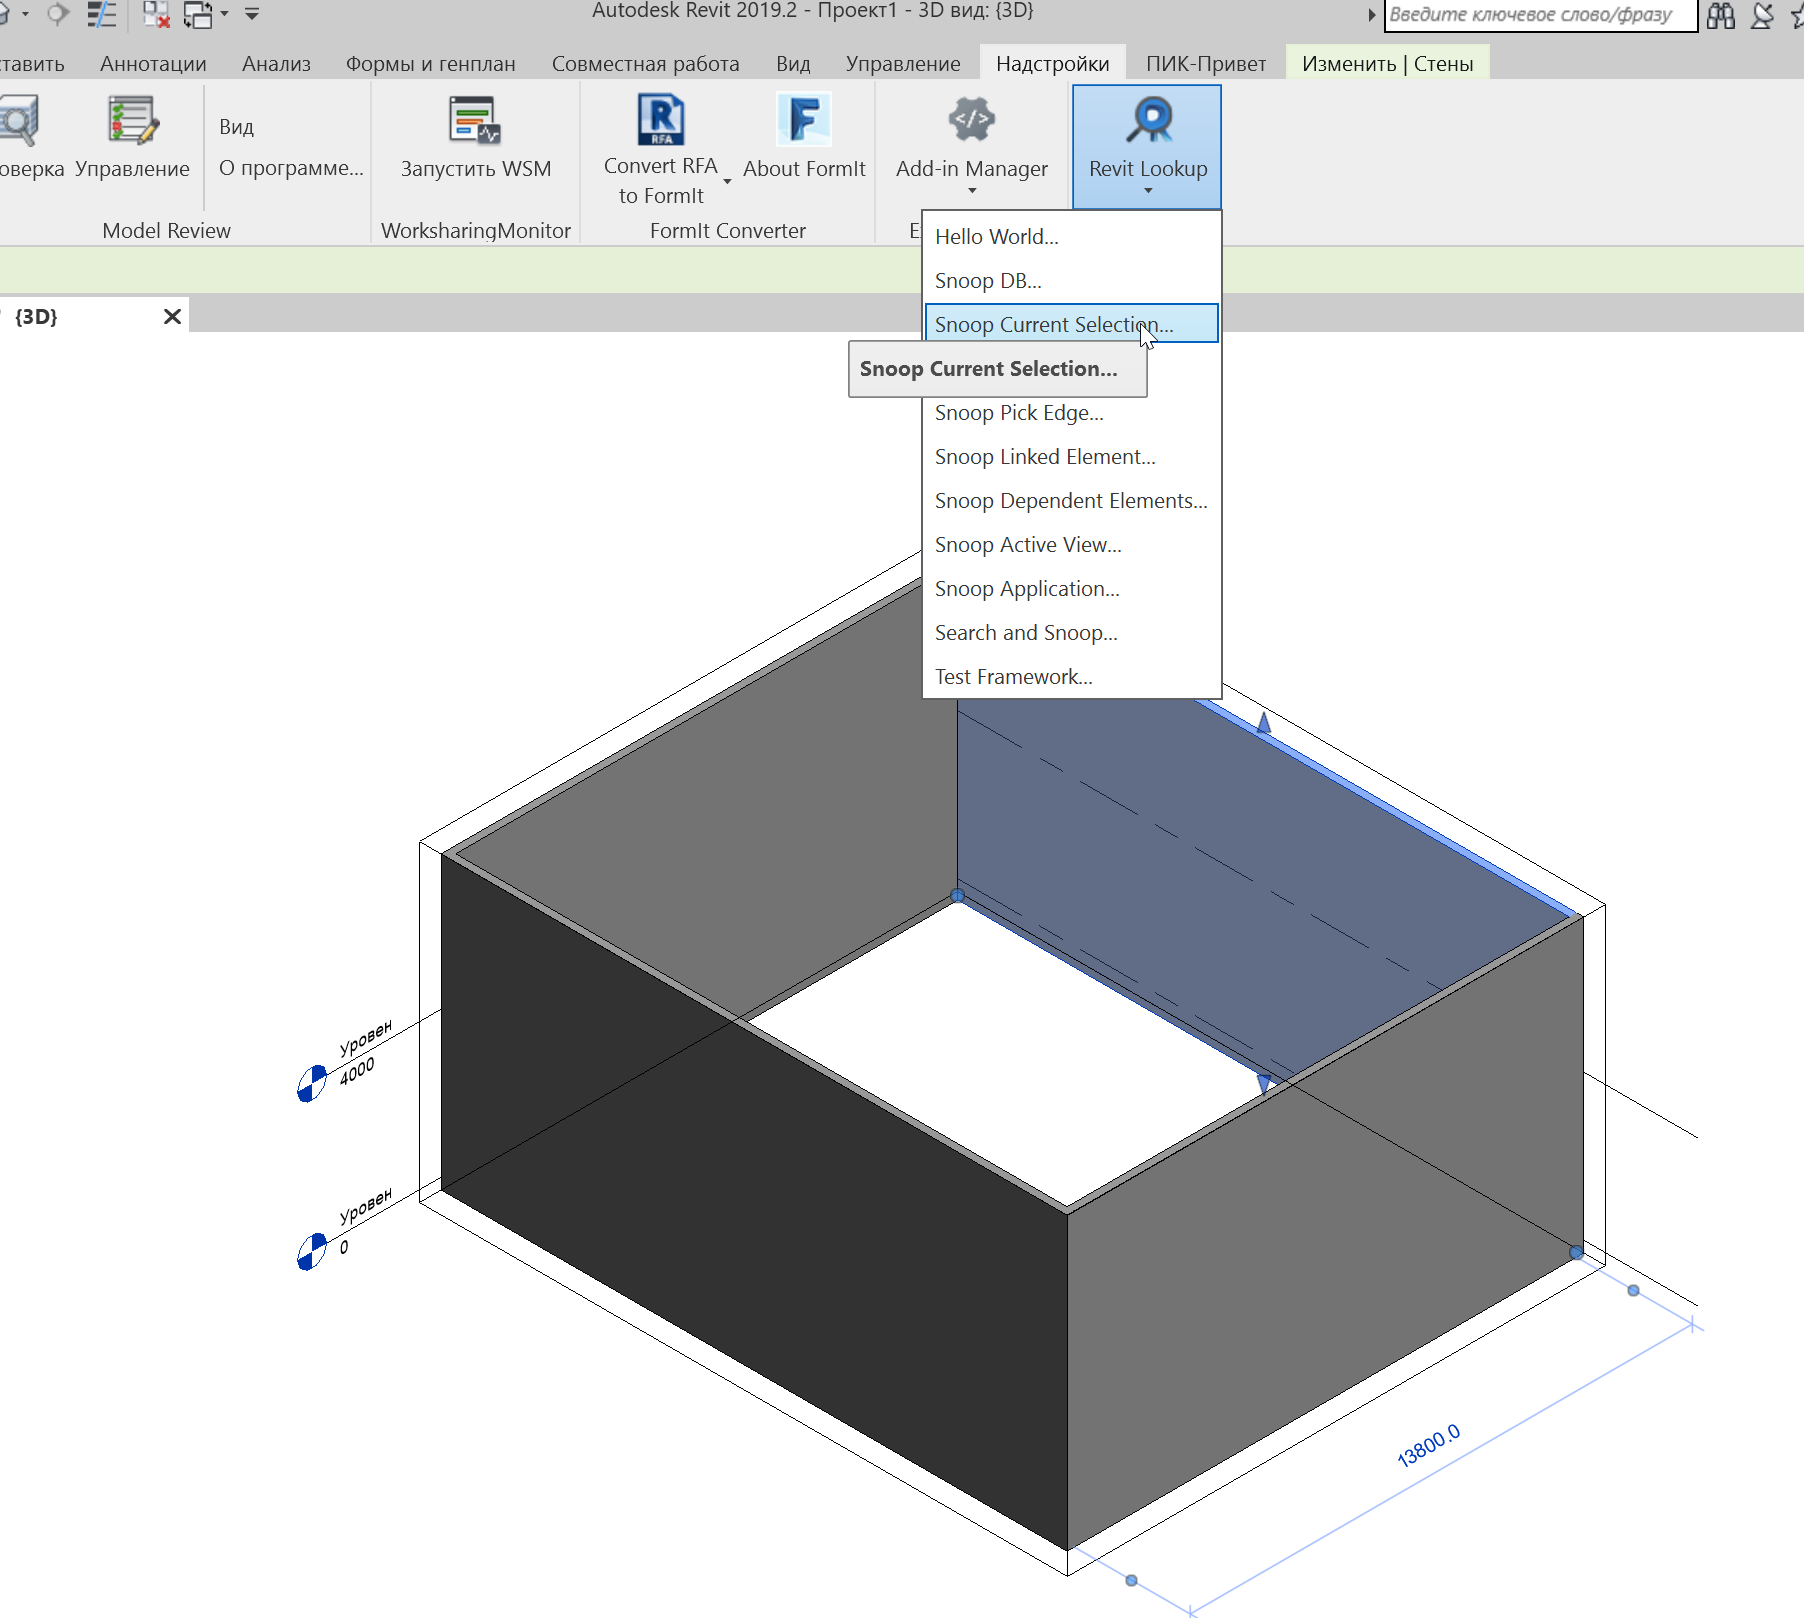Screen dimensions: 1804x1618
Task: Open the Формы и генплан tab
Action: [431, 64]
